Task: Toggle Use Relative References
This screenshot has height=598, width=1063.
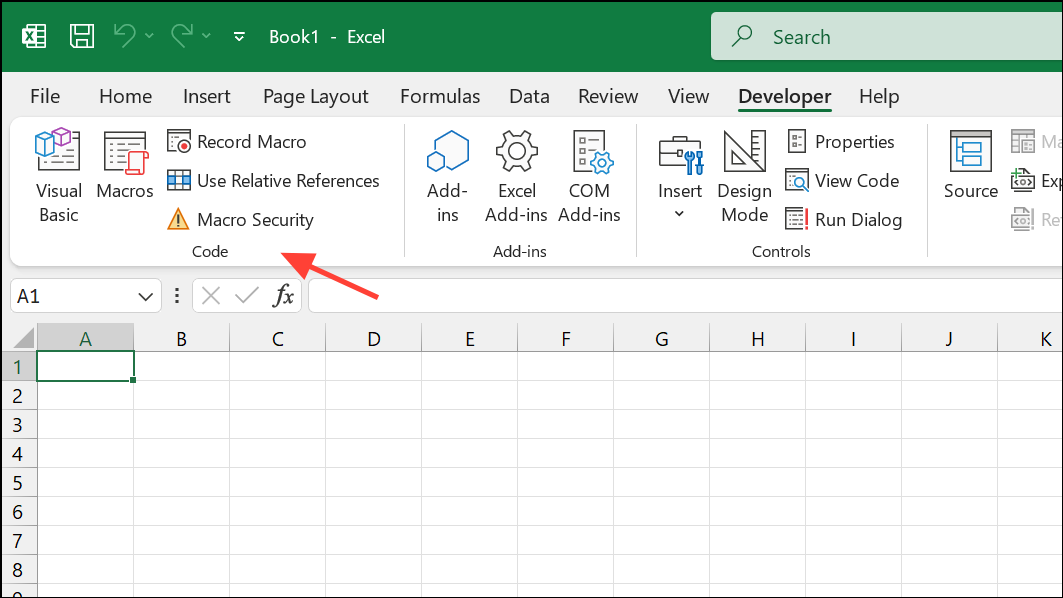Action: pyautogui.click(x=274, y=181)
